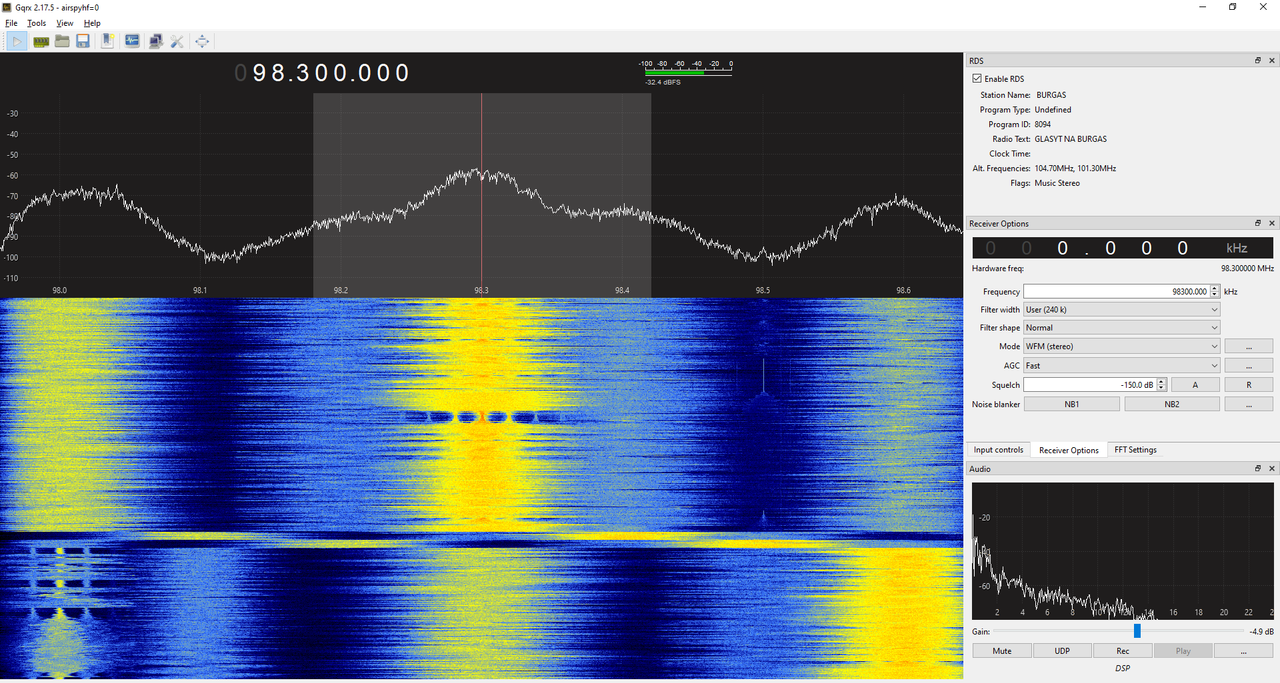Viewport: 1280px width, 683px height.
Task: Open the Mode dropdown showing WFM (stereo)
Action: [x=1121, y=346]
